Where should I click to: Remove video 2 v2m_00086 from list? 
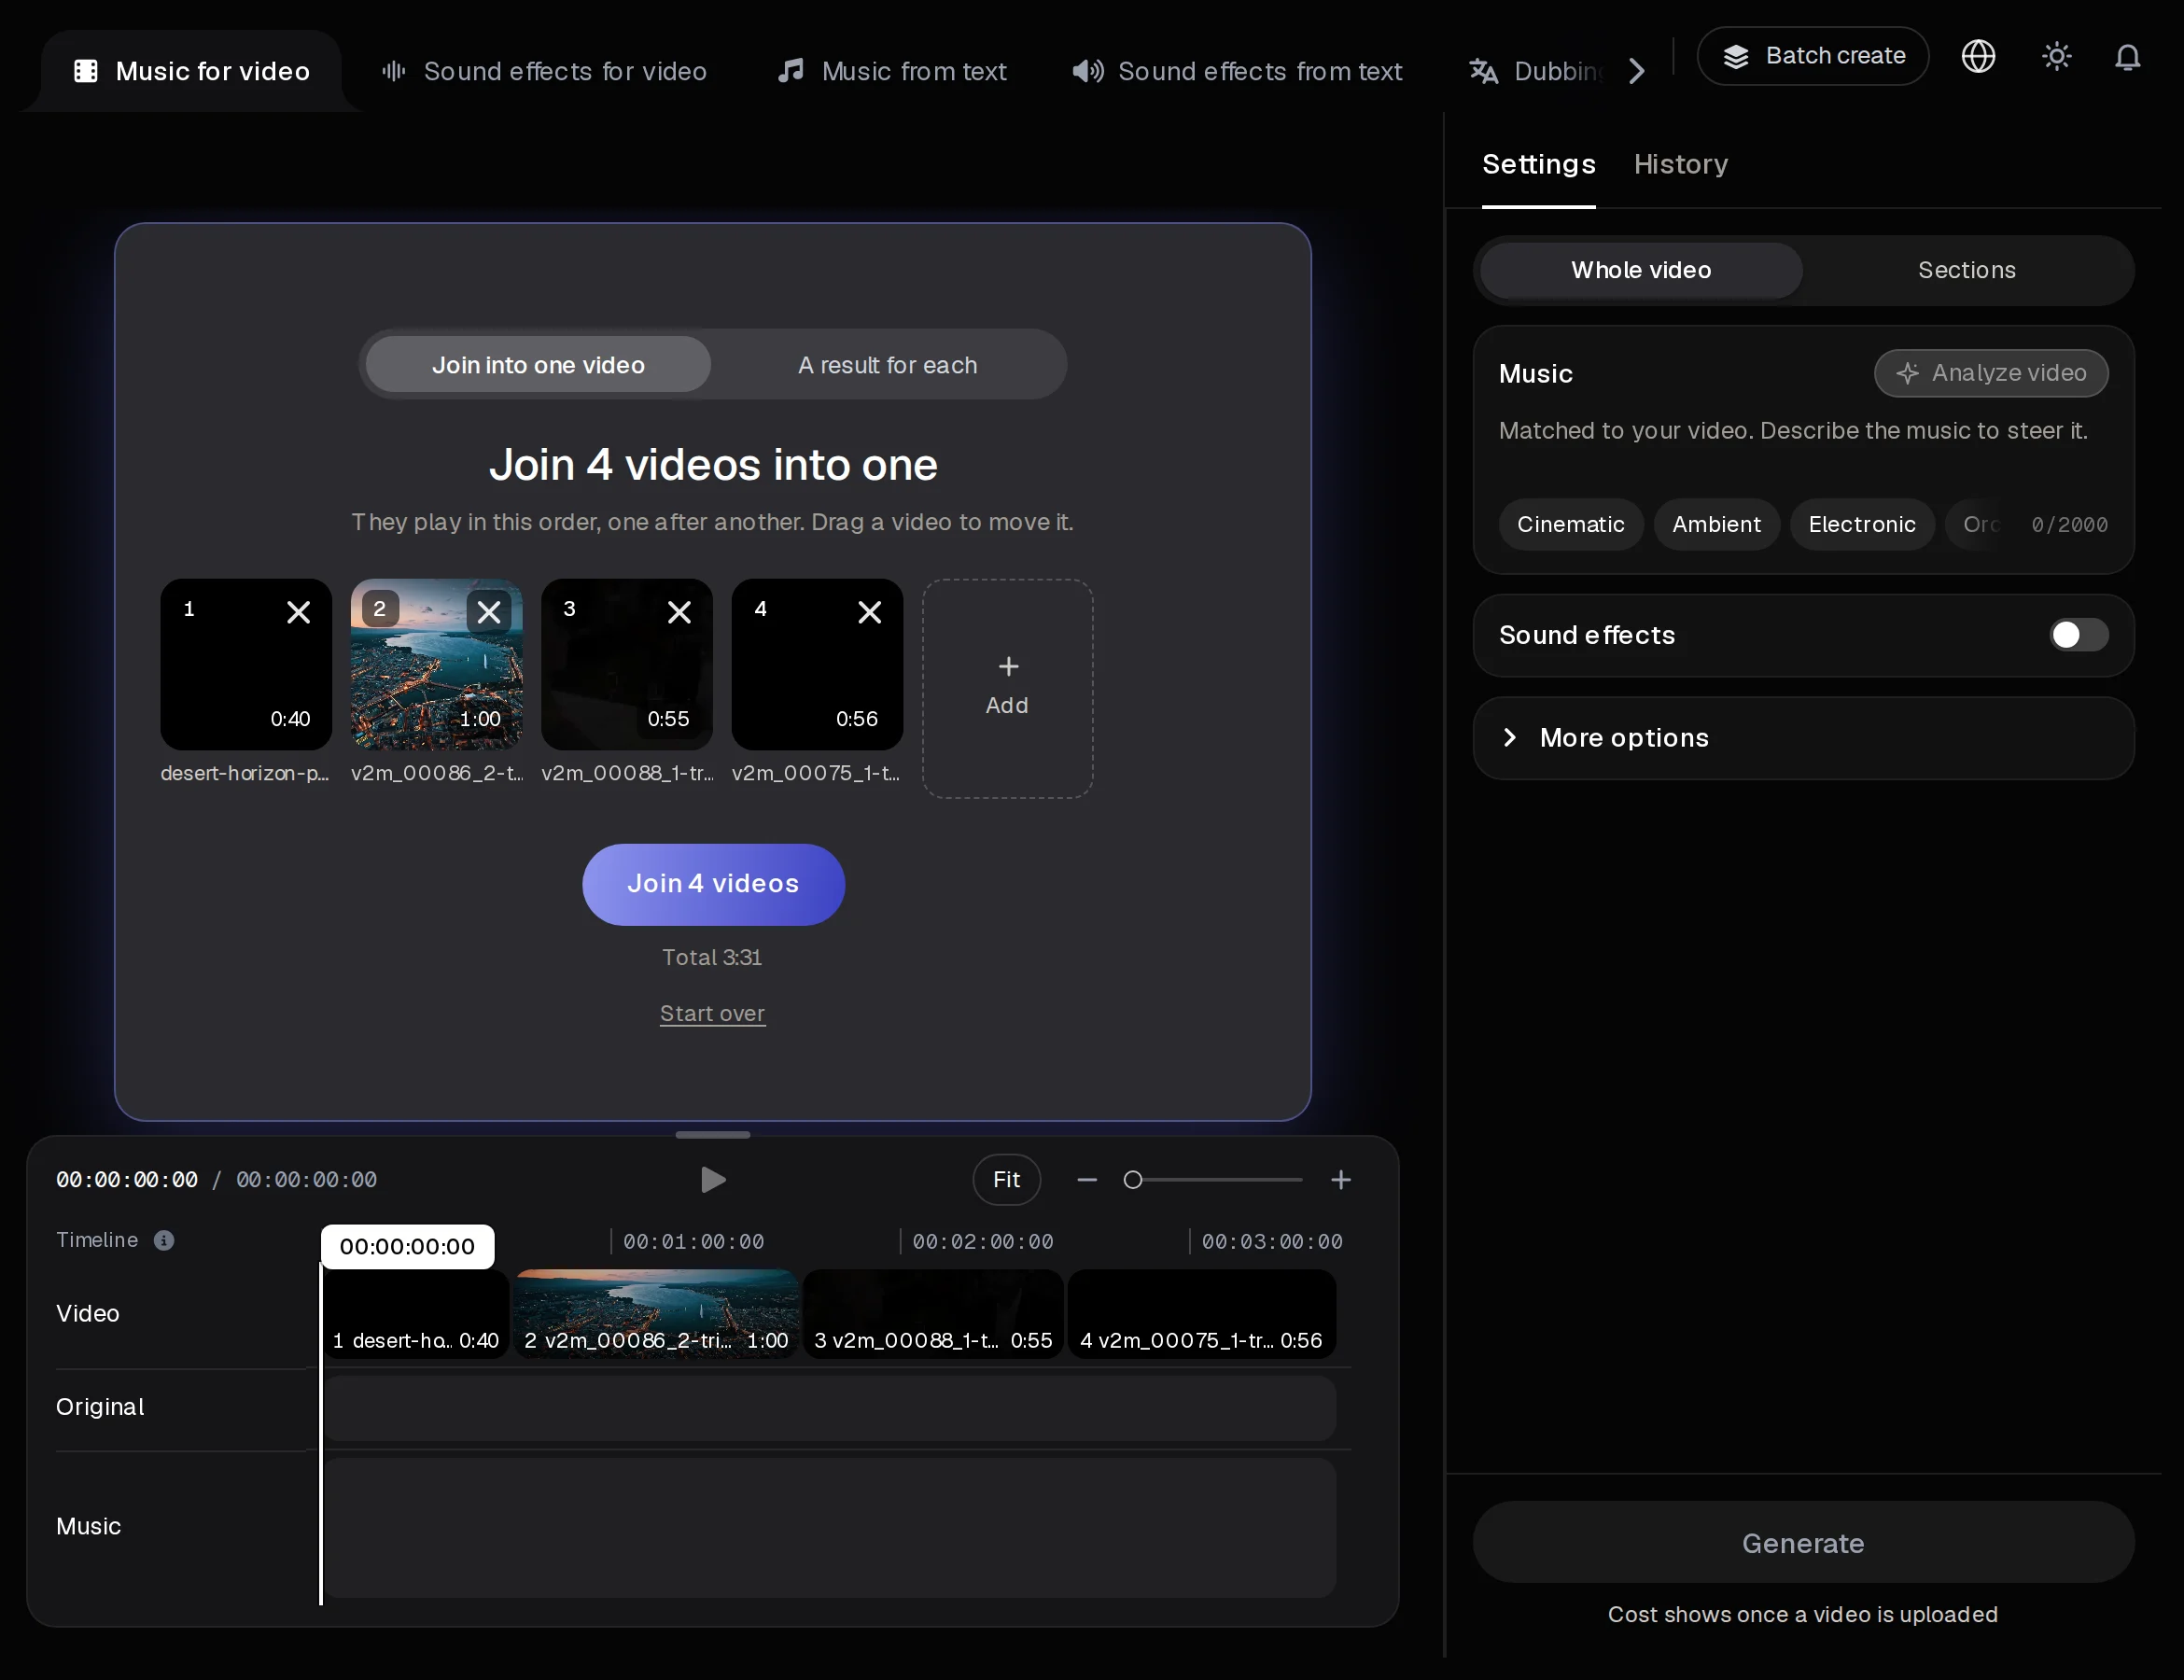[489, 612]
